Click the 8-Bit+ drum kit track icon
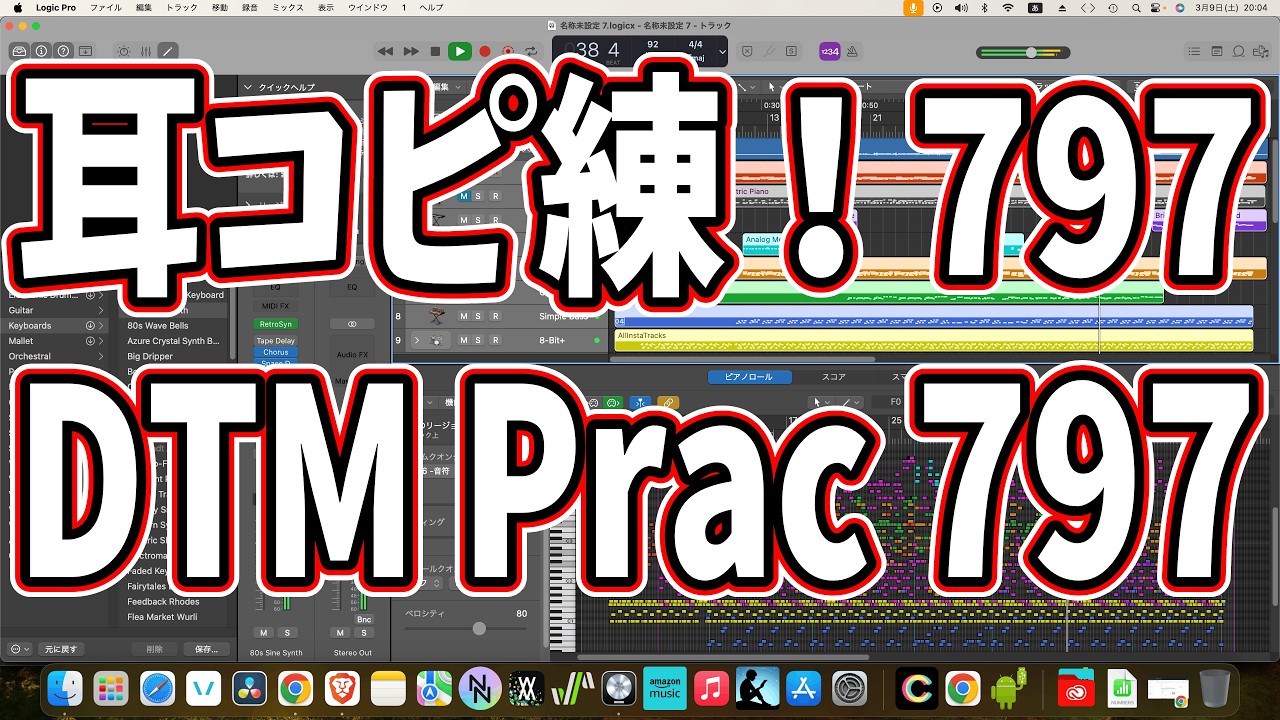The image size is (1280, 720). coord(437,341)
